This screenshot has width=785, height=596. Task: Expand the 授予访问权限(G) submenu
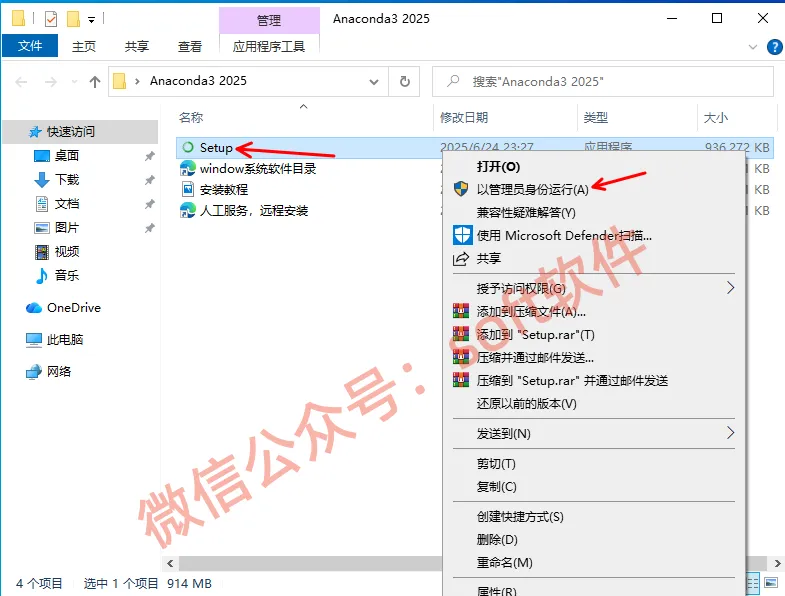point(730,287)
